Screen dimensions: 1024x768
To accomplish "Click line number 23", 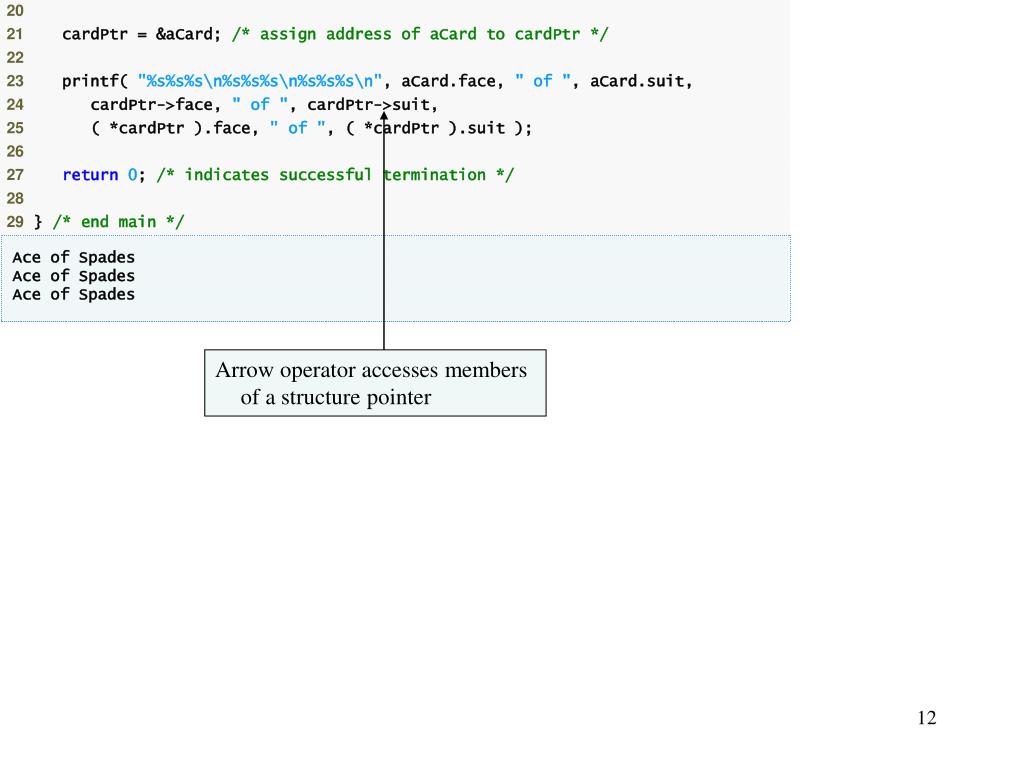I will (15, 81).
